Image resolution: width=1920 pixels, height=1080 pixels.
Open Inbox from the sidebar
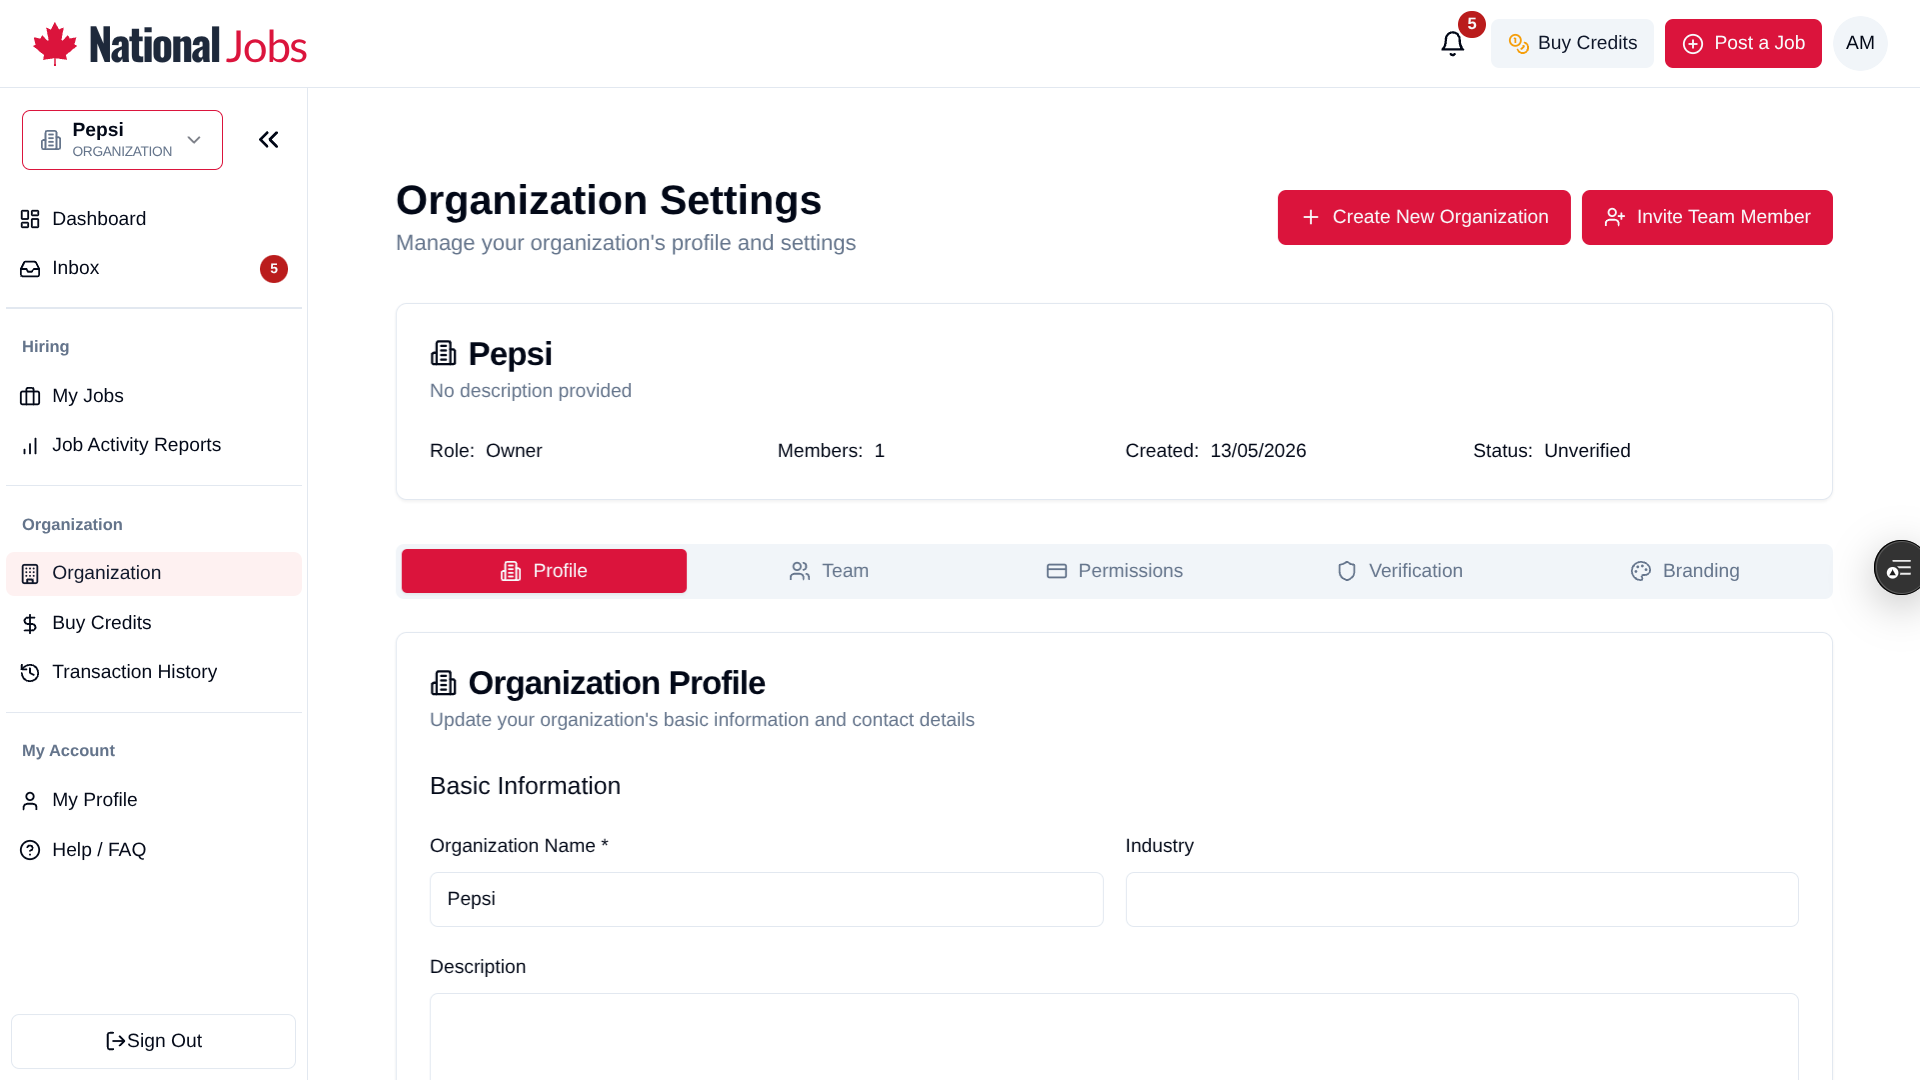coord(154,268)
